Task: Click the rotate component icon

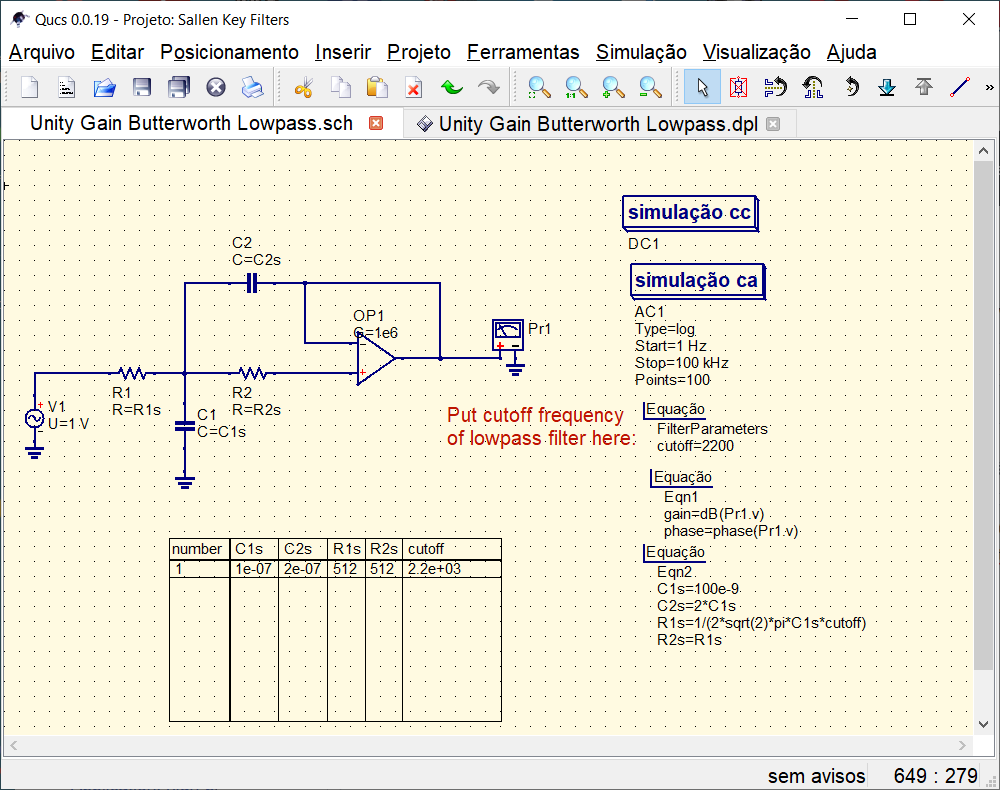Action: pos(852,87)
